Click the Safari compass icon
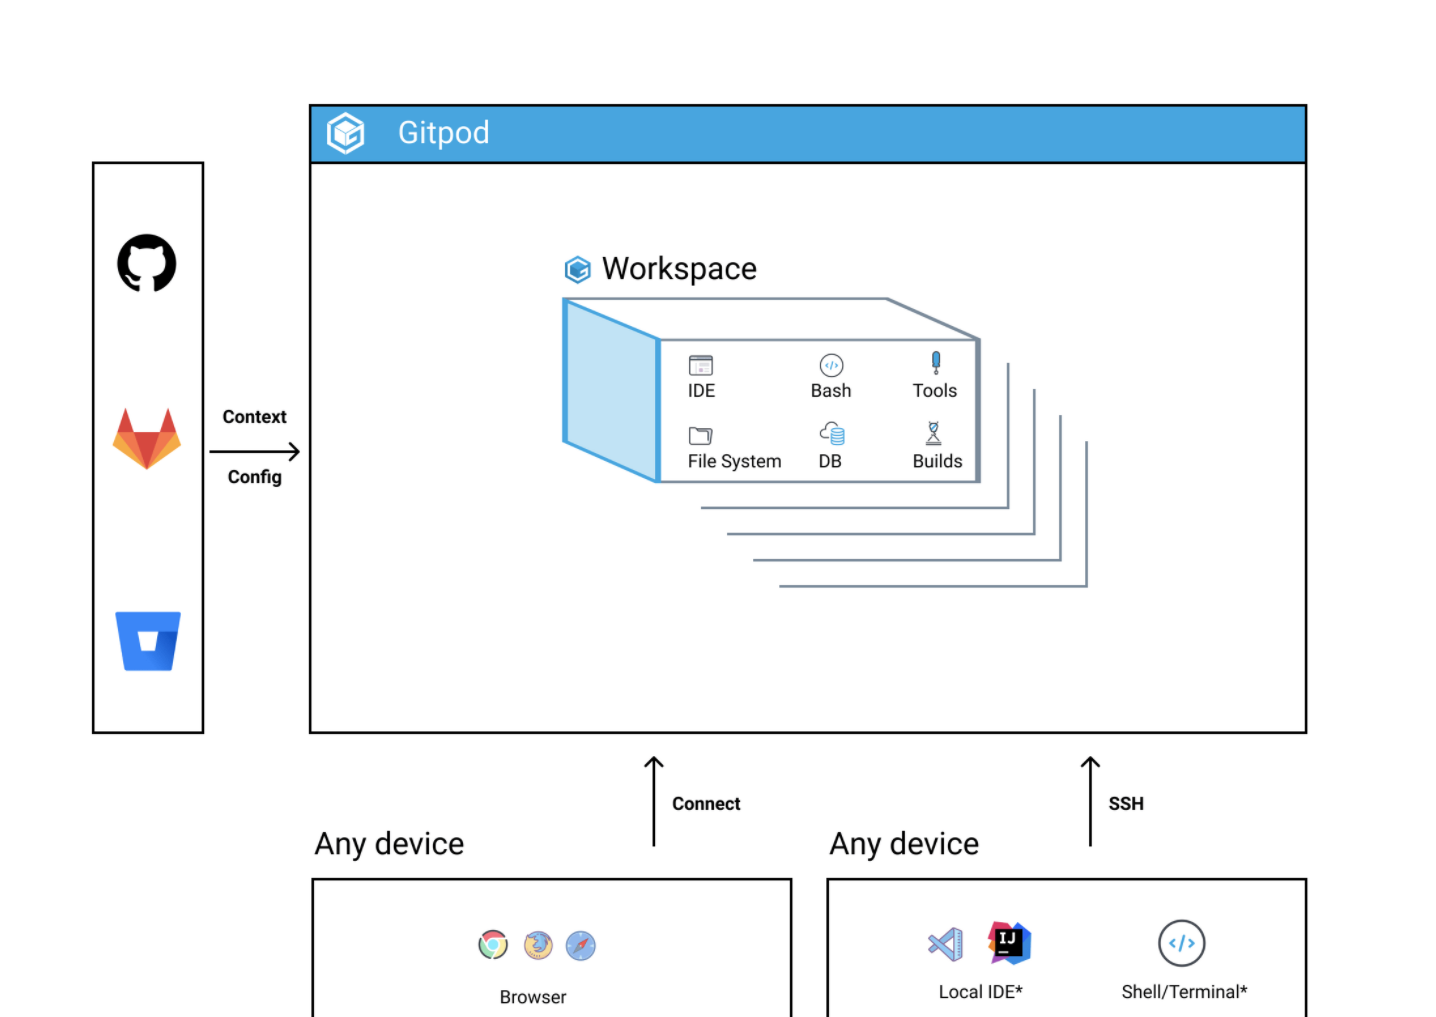1436x1017 pixels. click(581, 945)
